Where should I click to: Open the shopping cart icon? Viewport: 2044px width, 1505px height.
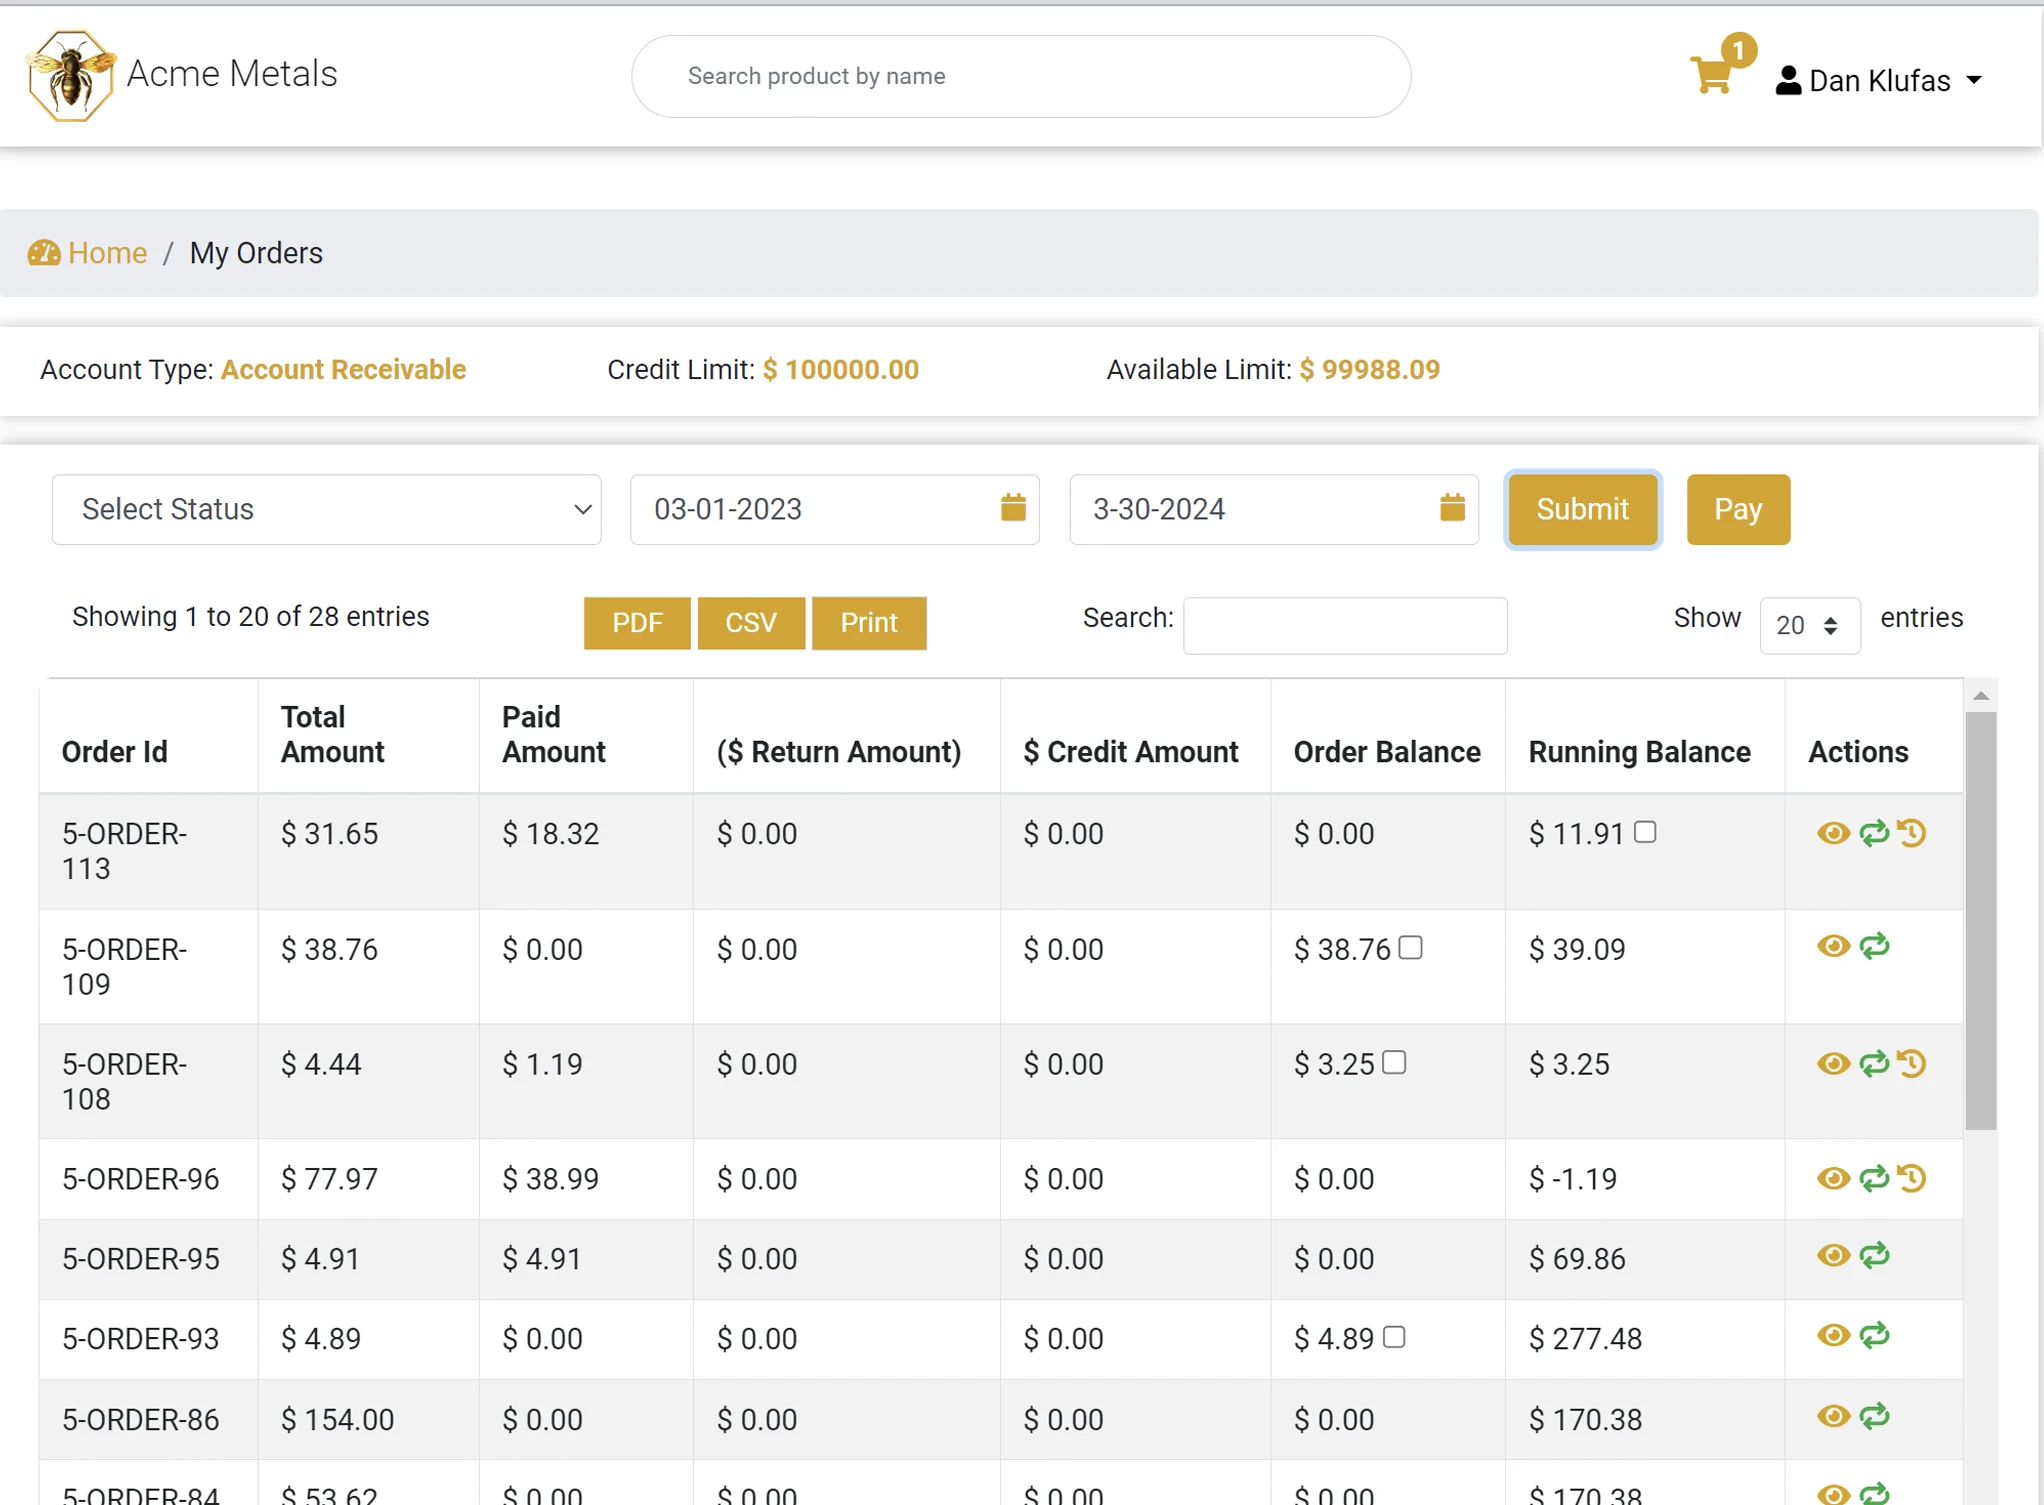tap(1712, 75)
